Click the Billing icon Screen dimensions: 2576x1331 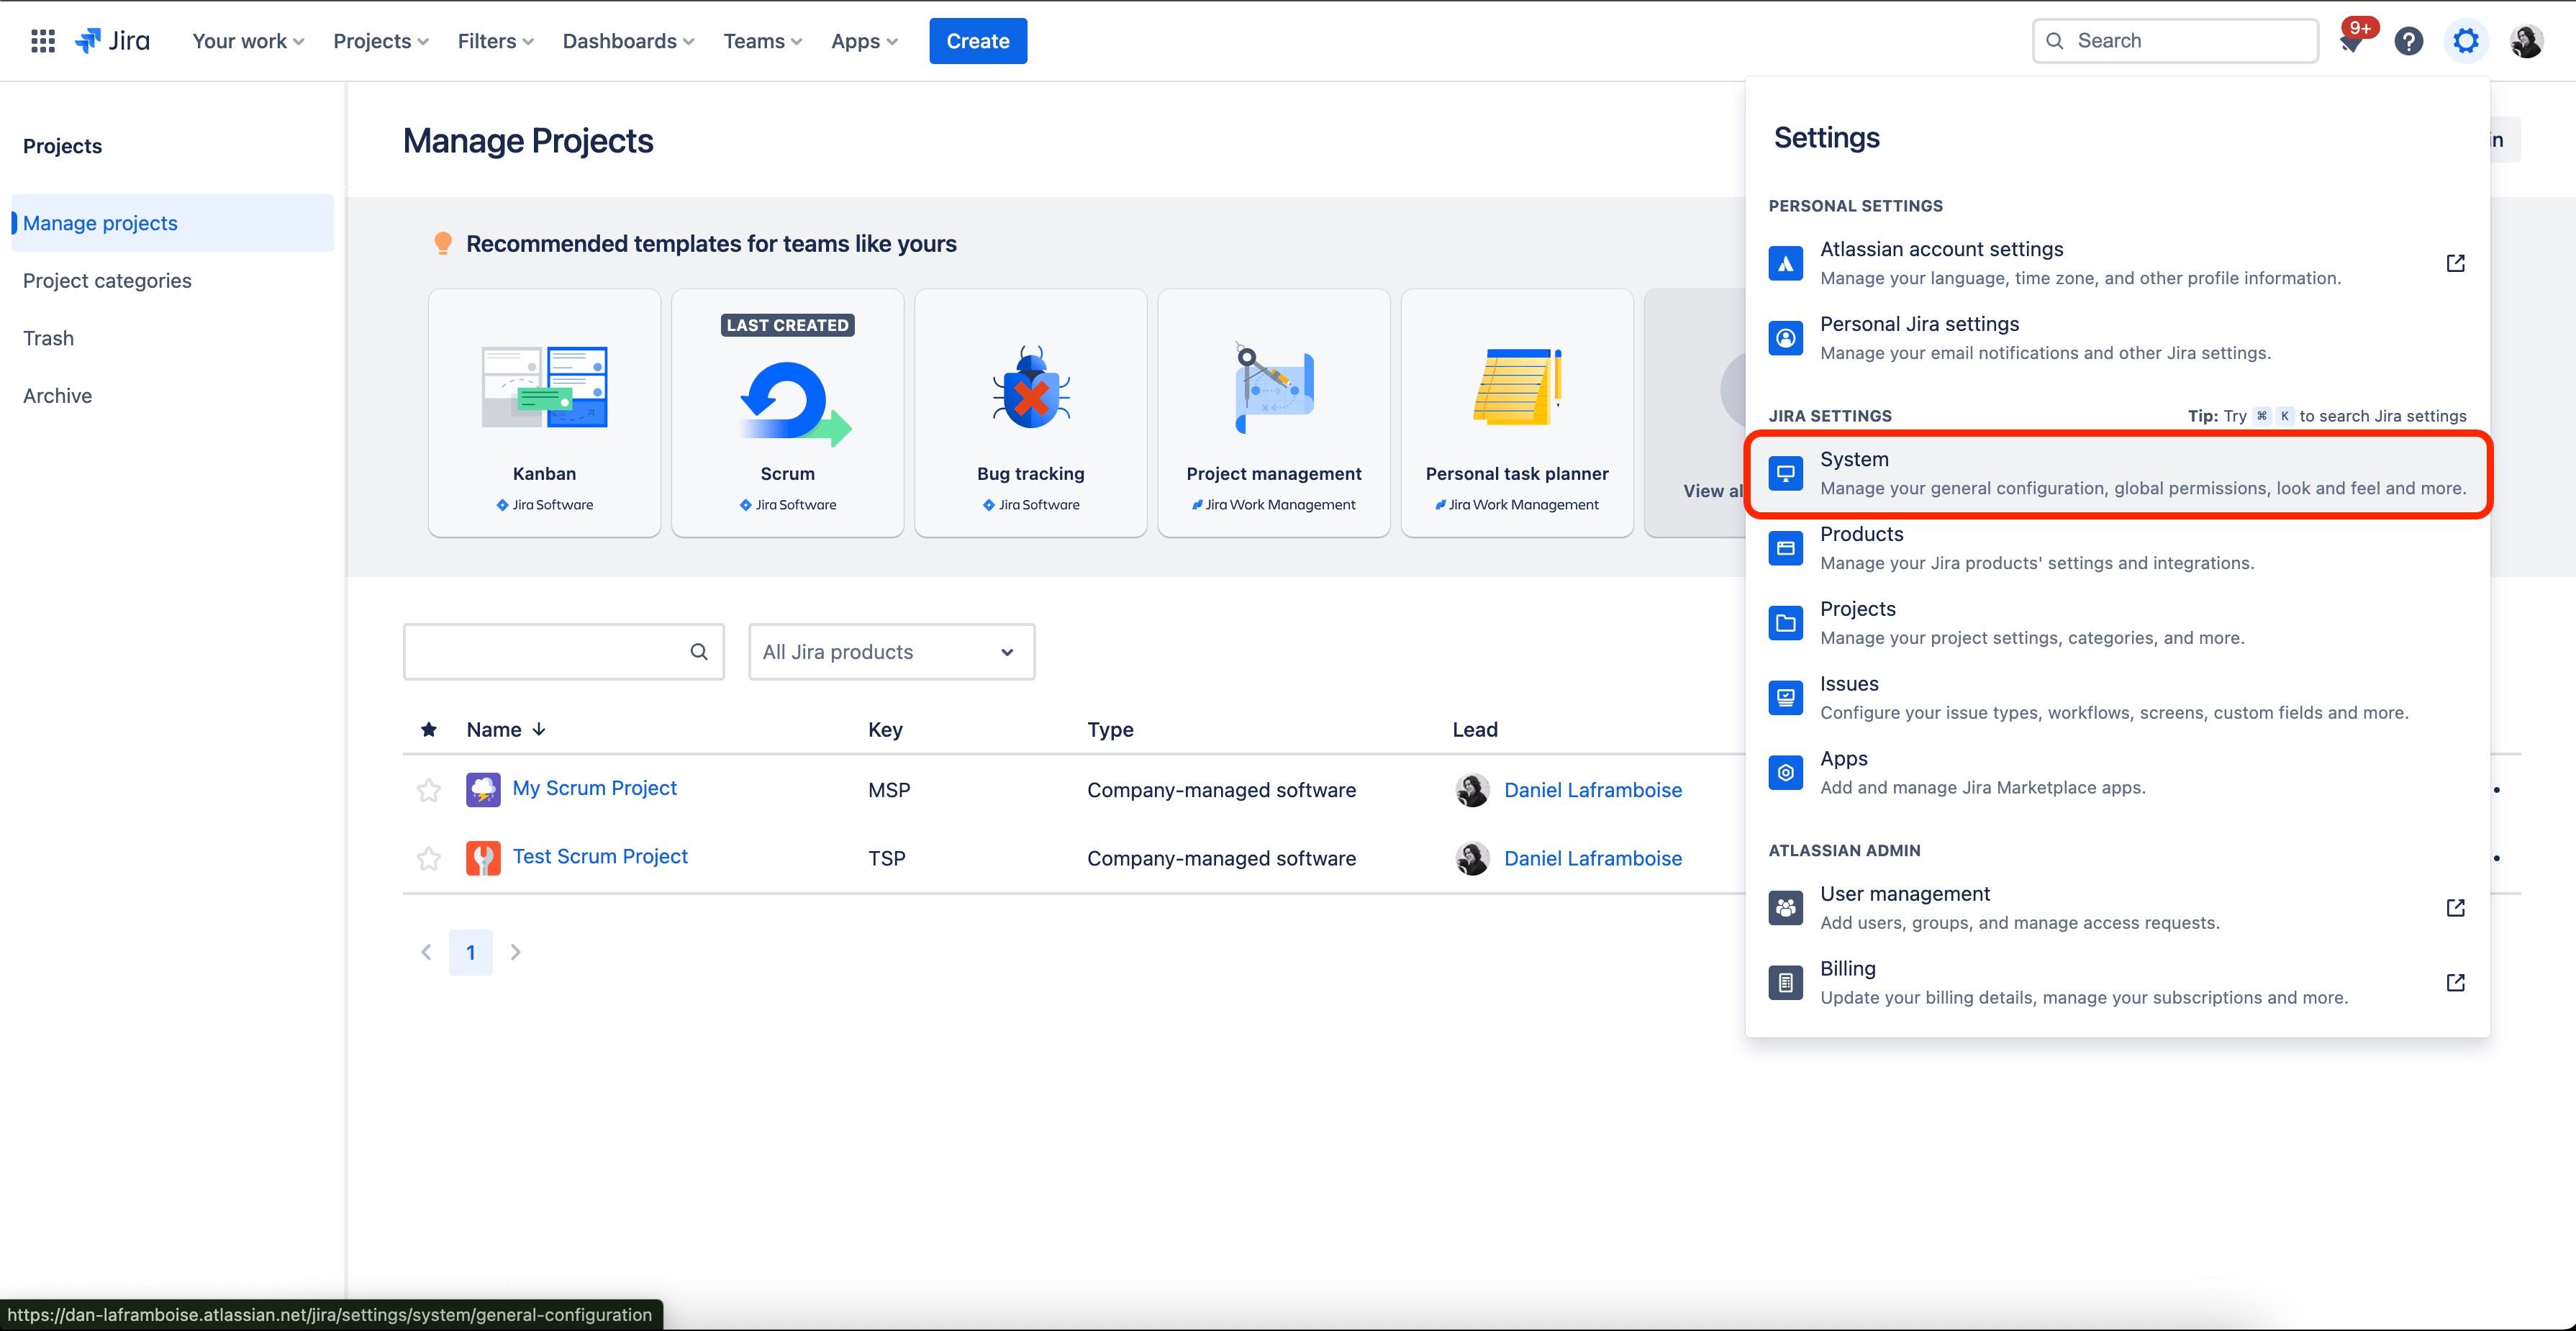1786,983
